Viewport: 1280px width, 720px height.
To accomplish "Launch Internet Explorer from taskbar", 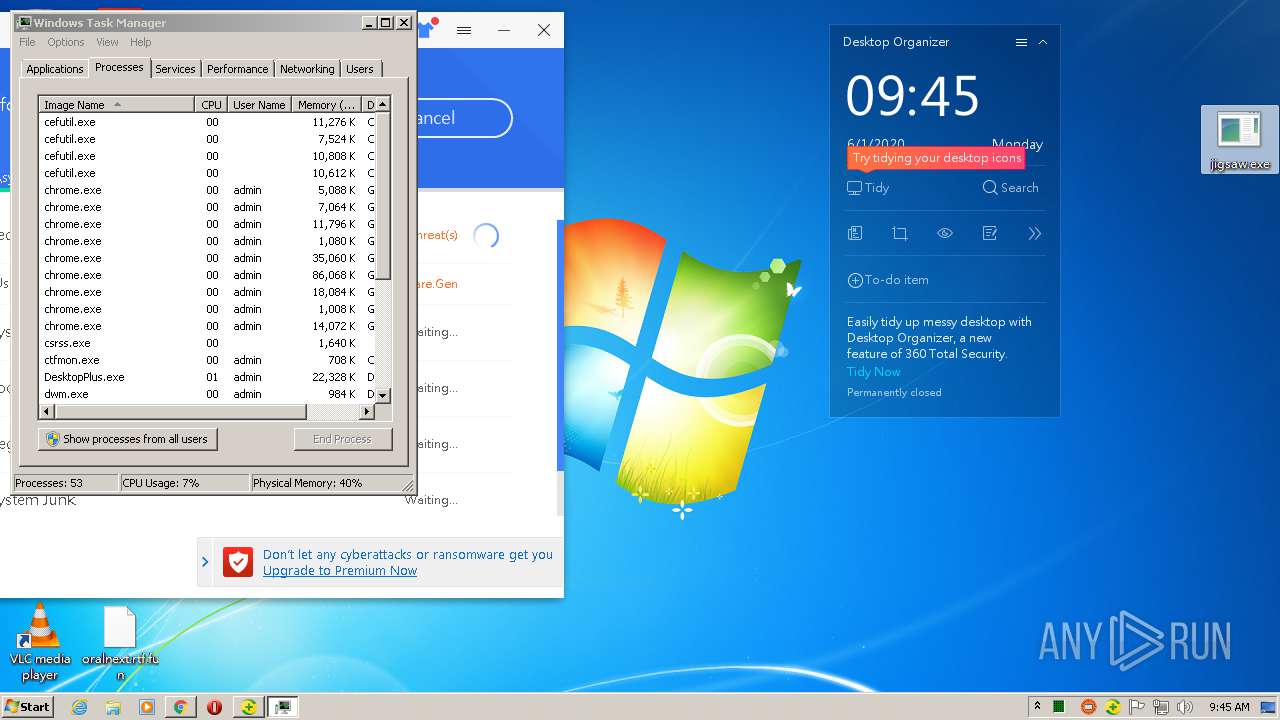I will point(80,707).
